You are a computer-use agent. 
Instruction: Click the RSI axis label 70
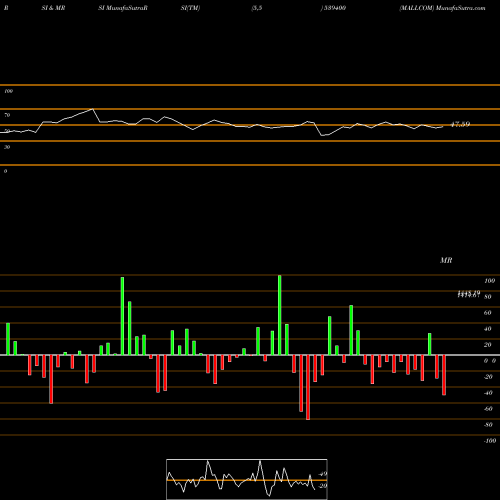(x=7, y=115)
